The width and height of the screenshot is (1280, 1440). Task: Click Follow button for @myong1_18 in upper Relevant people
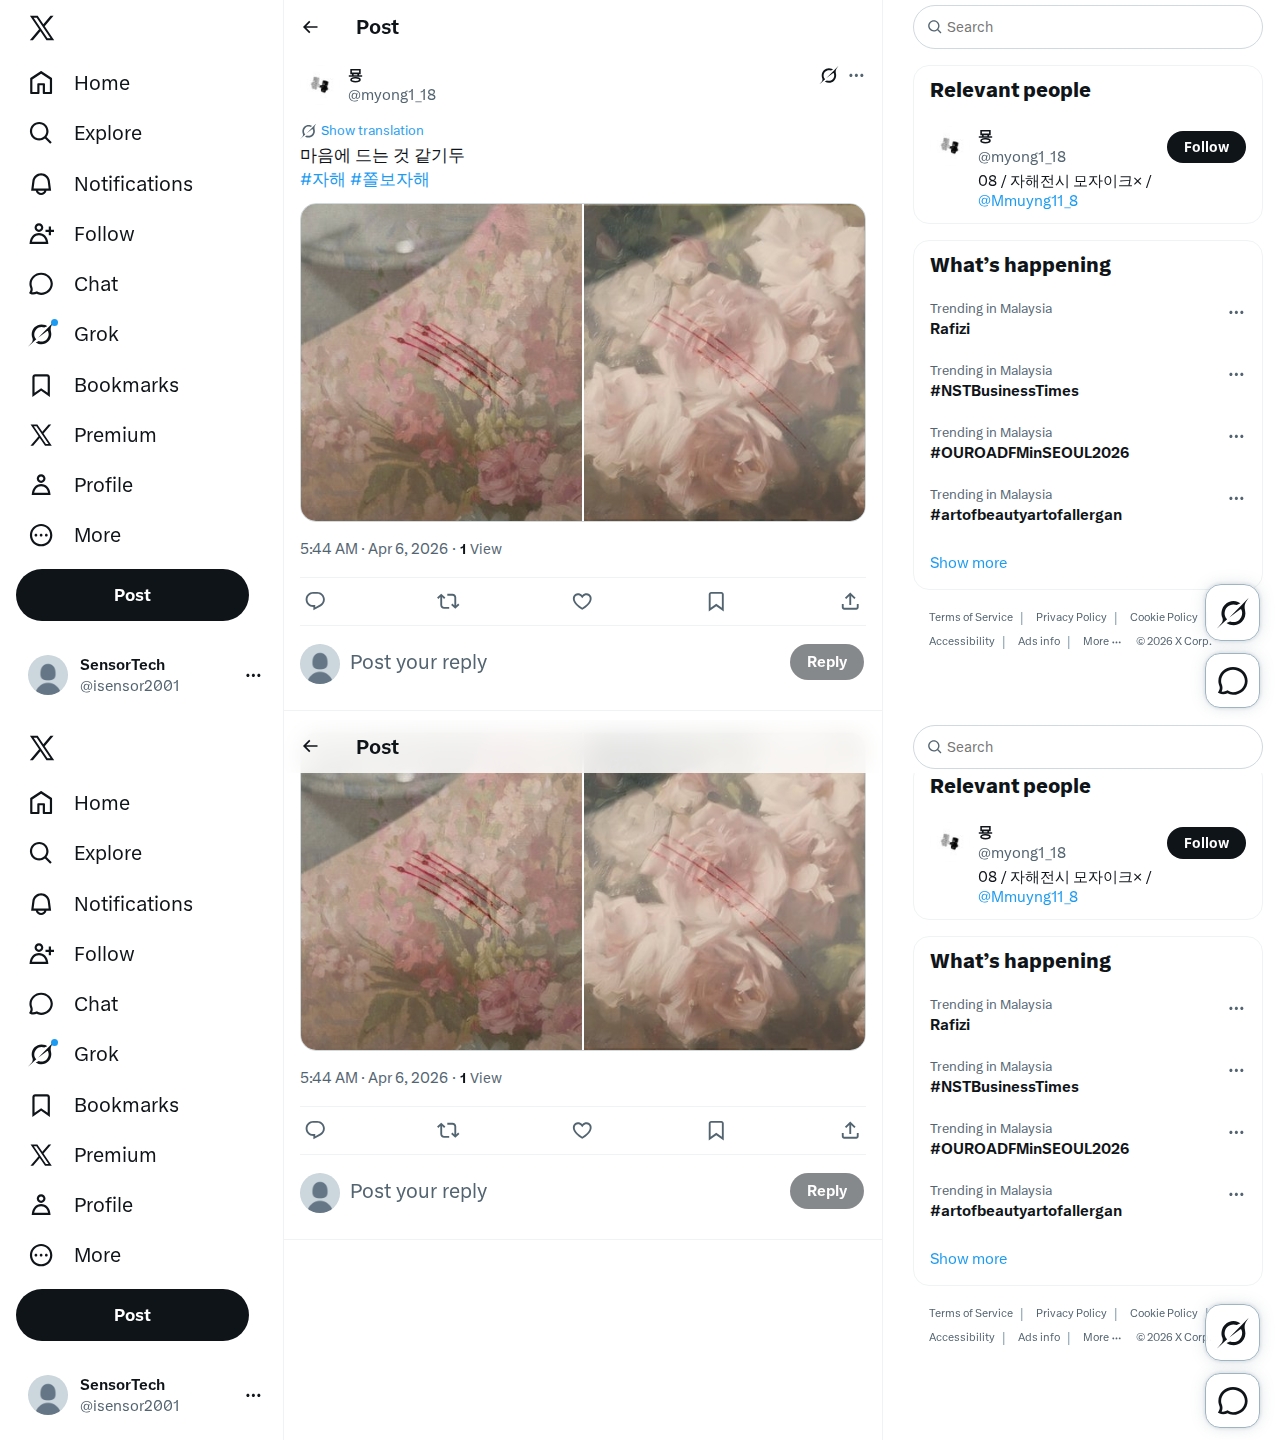[1206, 147]
